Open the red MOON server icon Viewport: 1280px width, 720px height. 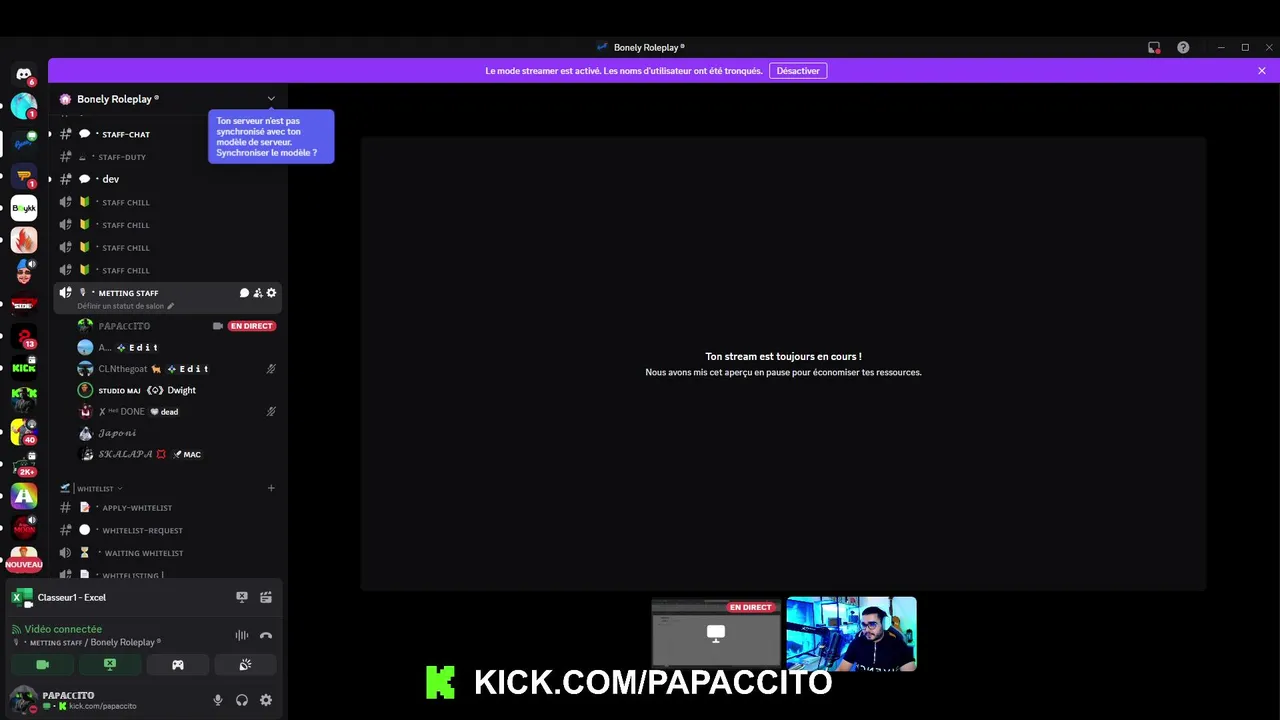click(x=24, y=527)
